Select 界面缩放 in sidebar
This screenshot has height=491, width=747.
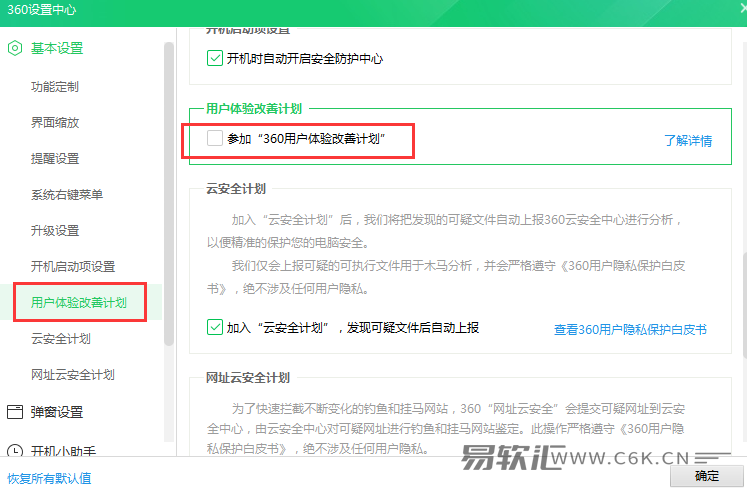55,122
